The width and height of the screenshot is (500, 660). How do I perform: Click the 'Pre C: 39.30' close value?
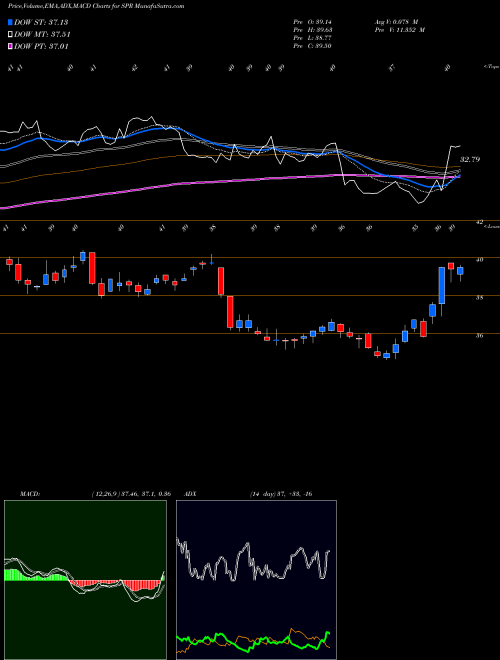[313, 46]
